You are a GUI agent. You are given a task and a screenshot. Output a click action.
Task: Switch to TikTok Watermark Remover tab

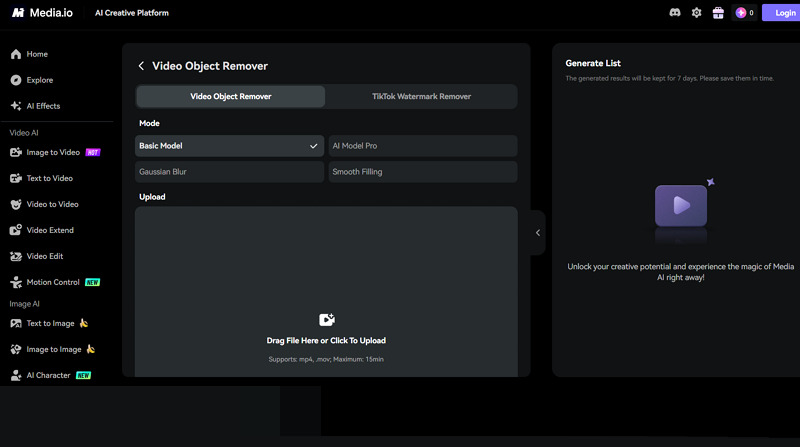421,97
